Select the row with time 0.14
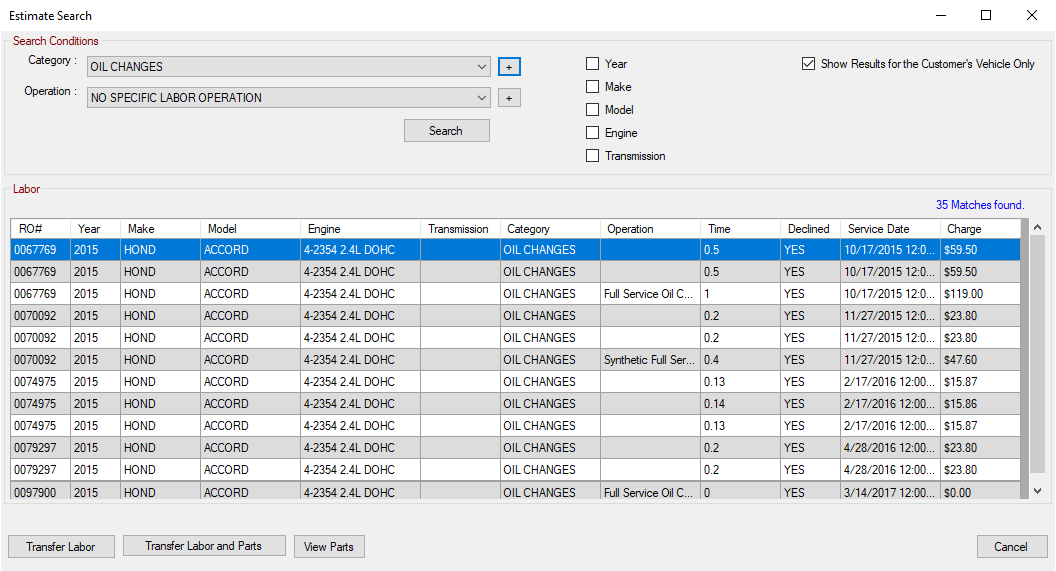This screenshot has height=571, width=1056. pyautogui.click(x=515, y=403)
